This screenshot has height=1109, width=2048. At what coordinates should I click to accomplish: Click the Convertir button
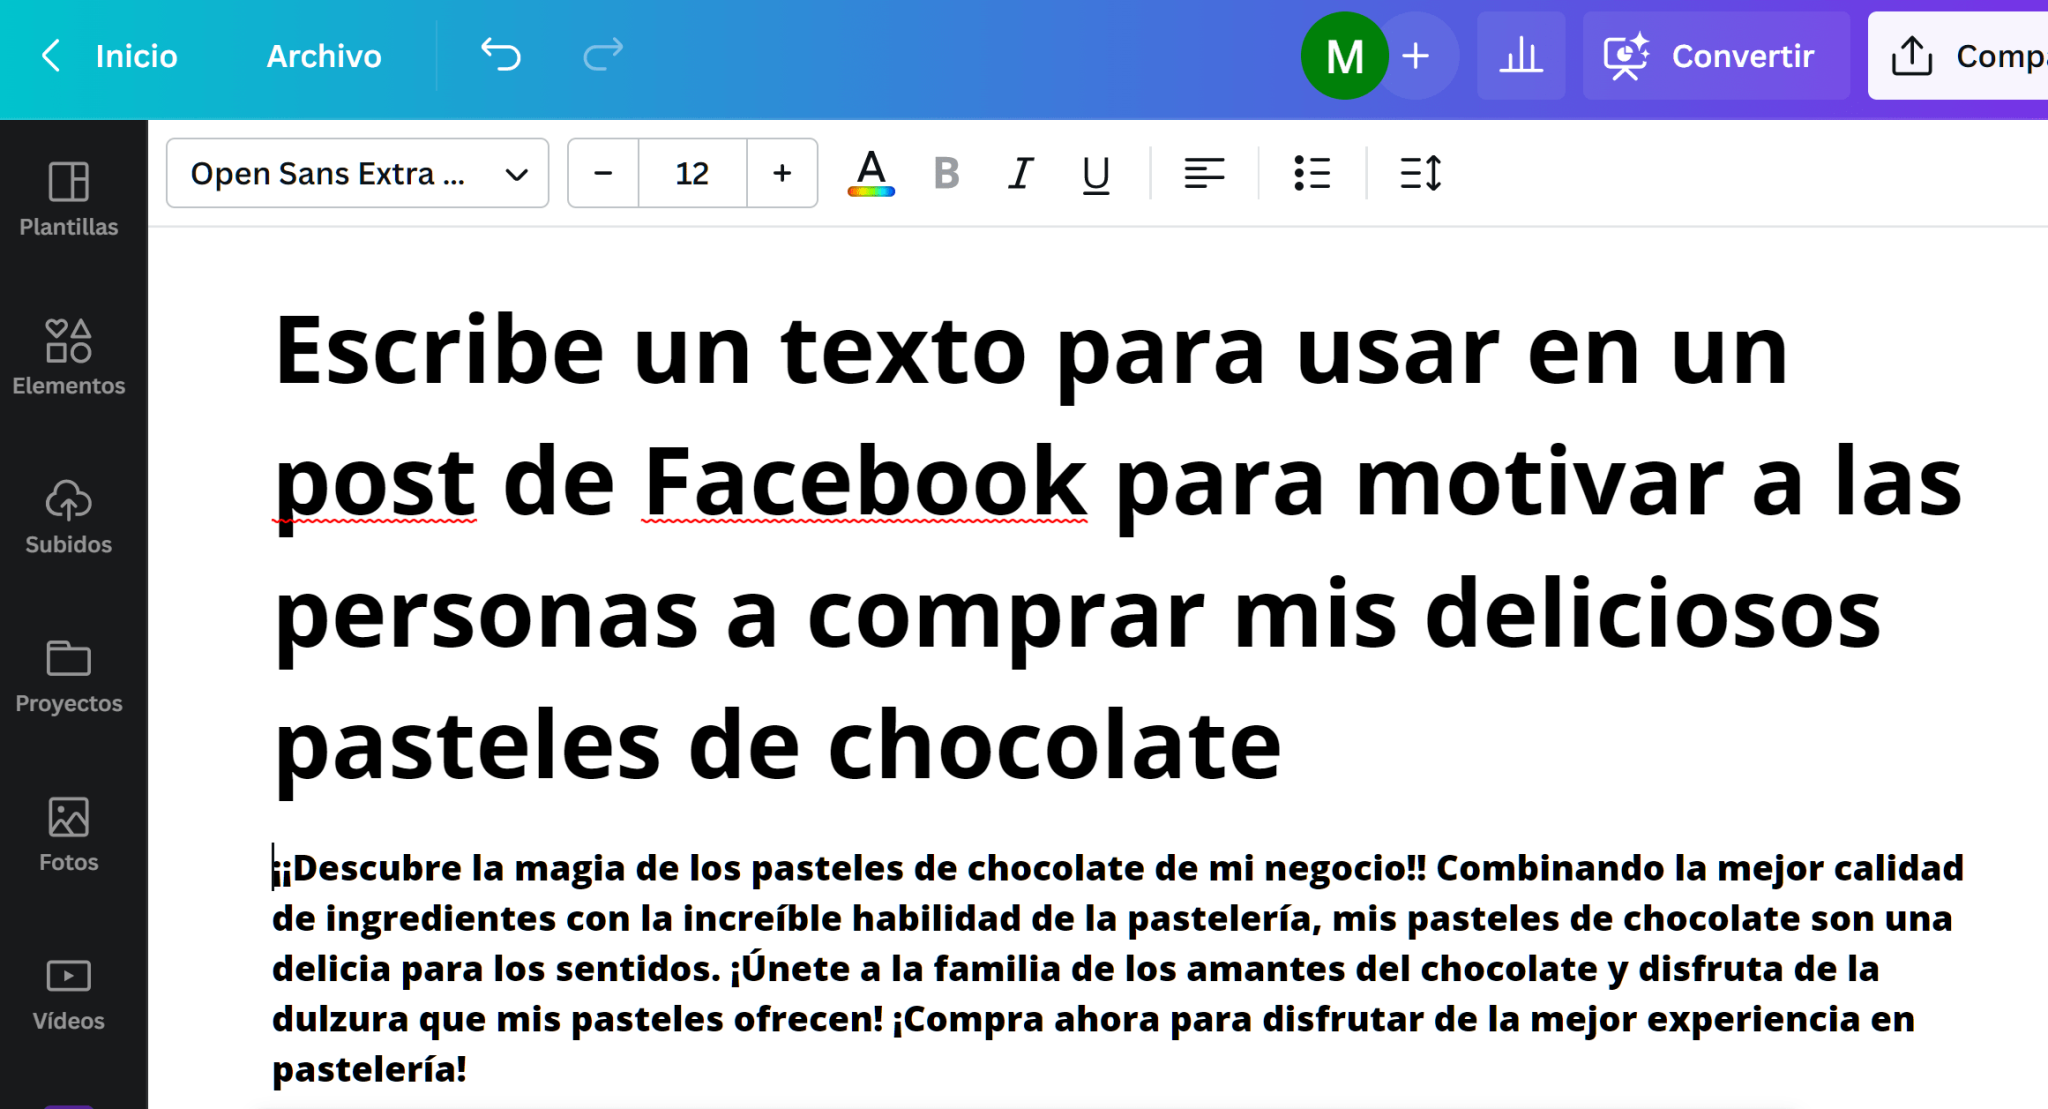tap(1715, 56)
